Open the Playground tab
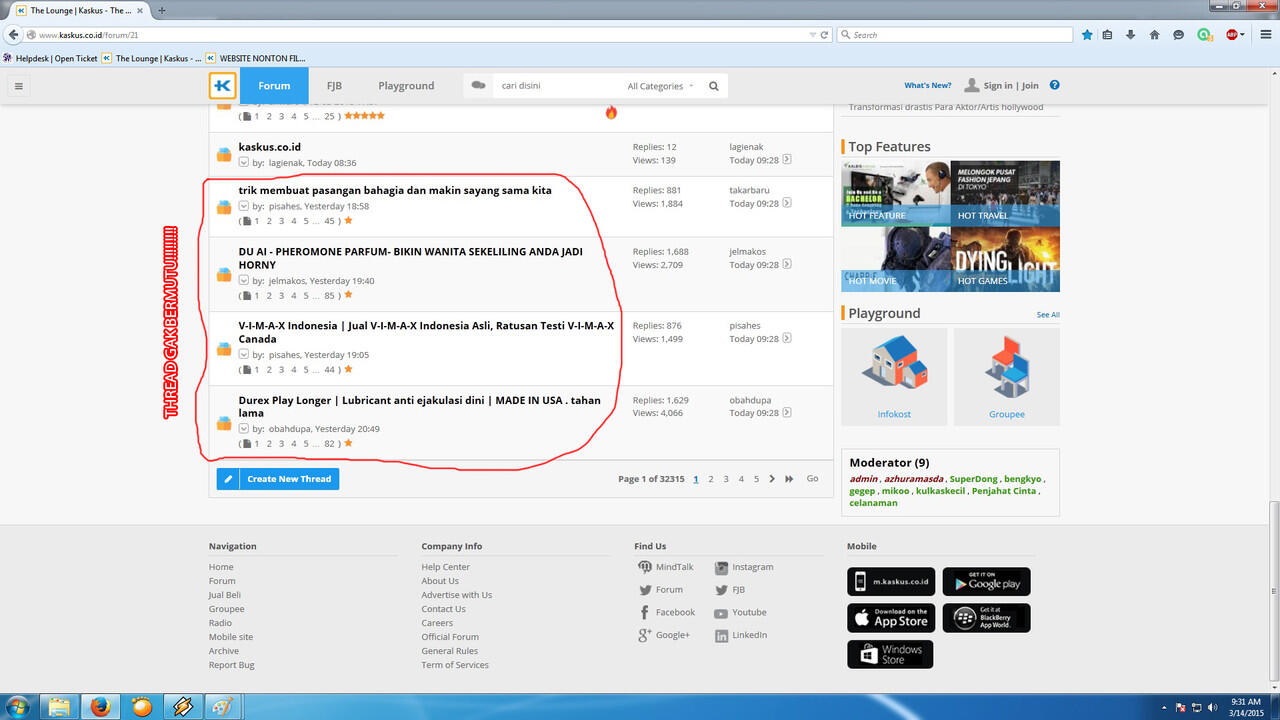The image size is (1280, 720). pyautogui.click(x=406, y=86)
